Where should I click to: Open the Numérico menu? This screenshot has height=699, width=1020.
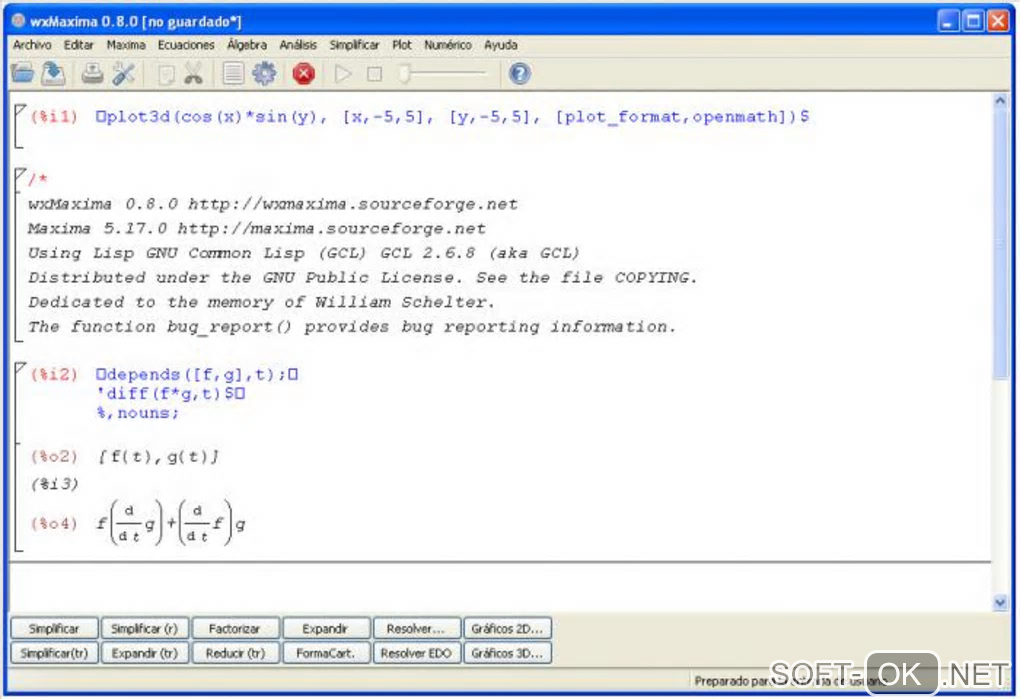(448, 45)
